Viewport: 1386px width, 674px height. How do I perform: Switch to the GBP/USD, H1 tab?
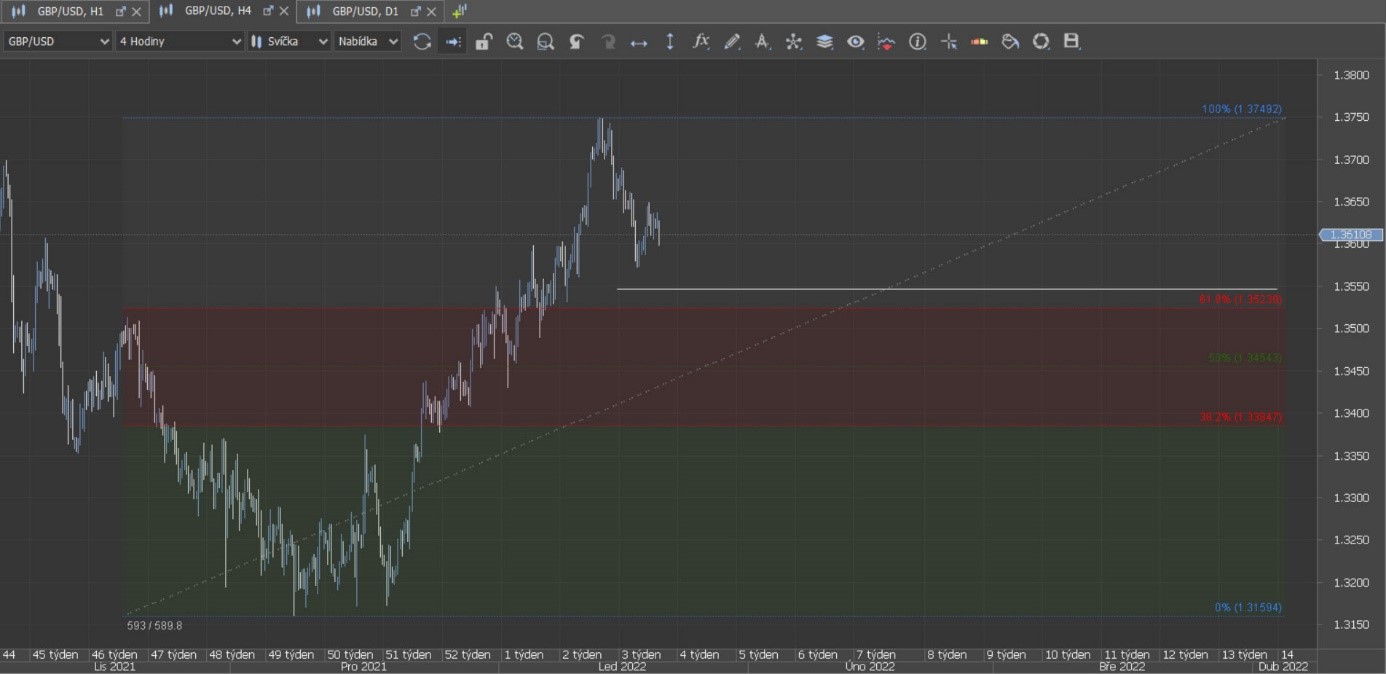(x=70, y=11)
